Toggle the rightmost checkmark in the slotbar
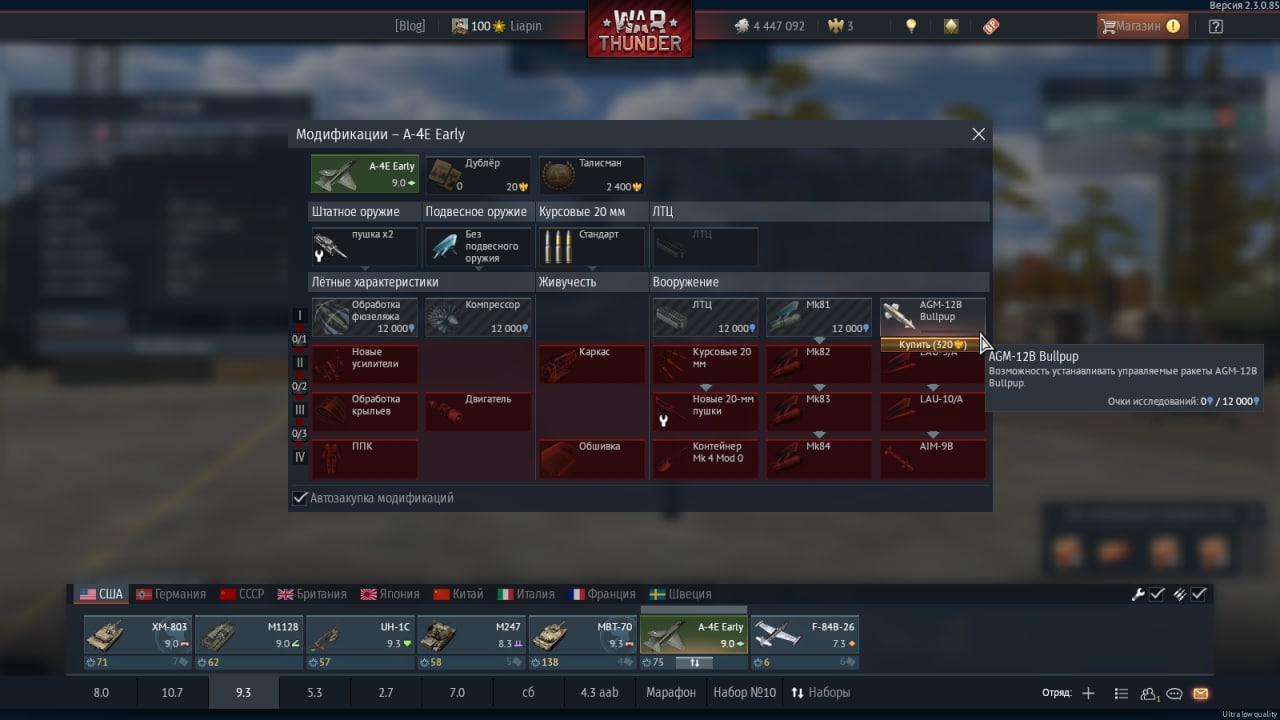Viewport: 1280px width, 720px height. [x=1199, y=594]
